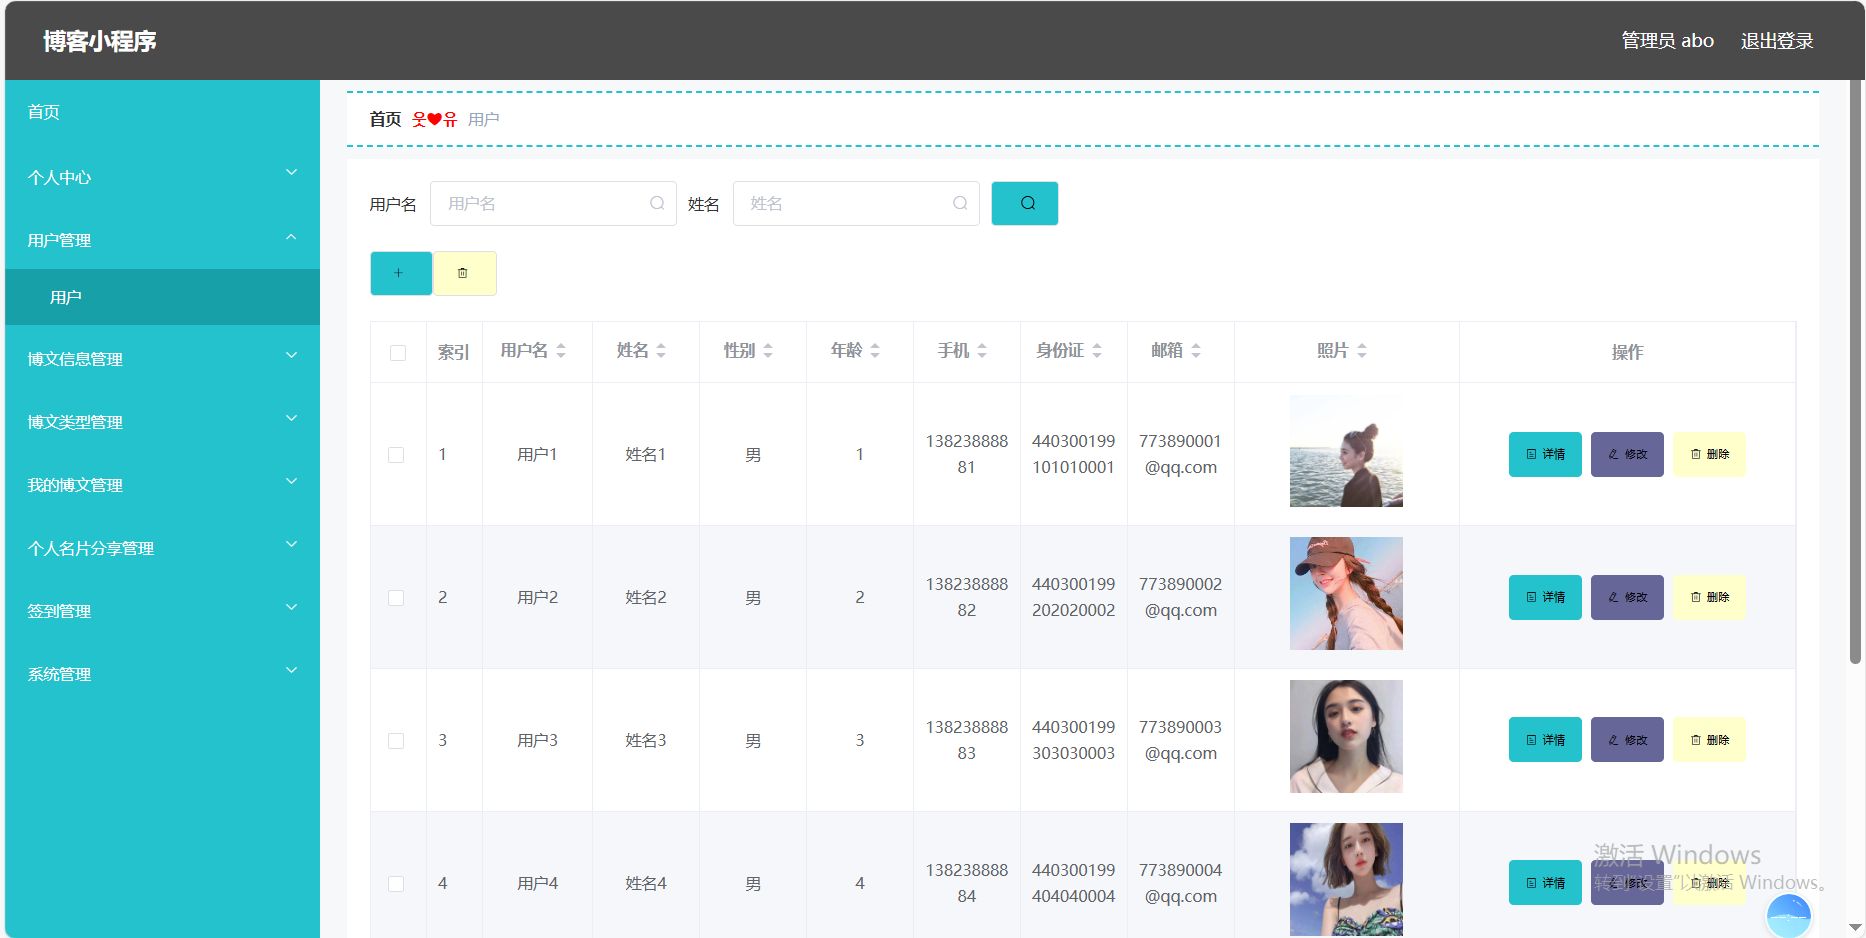The width and height of the screenshot is (1866, 938).
Task: Click phone cell 13823888883
Action: 966,740
